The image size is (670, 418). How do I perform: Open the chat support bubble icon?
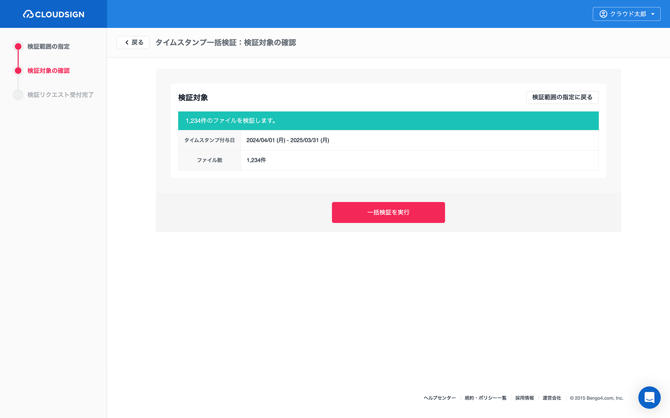649,397
